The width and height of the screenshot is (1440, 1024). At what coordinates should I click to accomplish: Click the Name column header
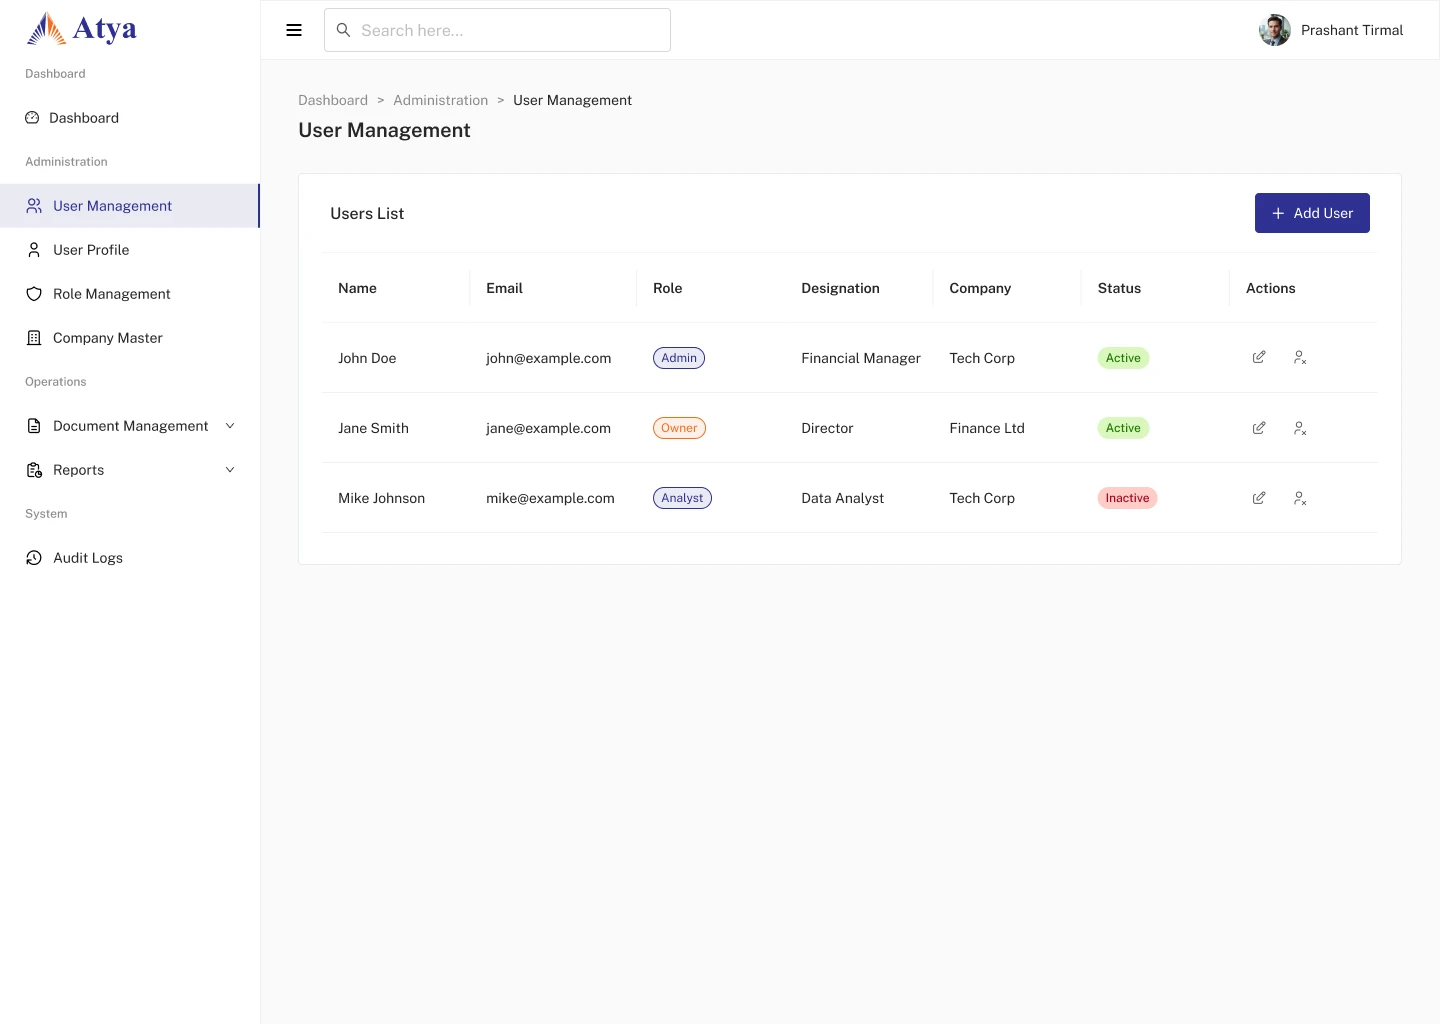pyautogui.click(x=357, y=288)
